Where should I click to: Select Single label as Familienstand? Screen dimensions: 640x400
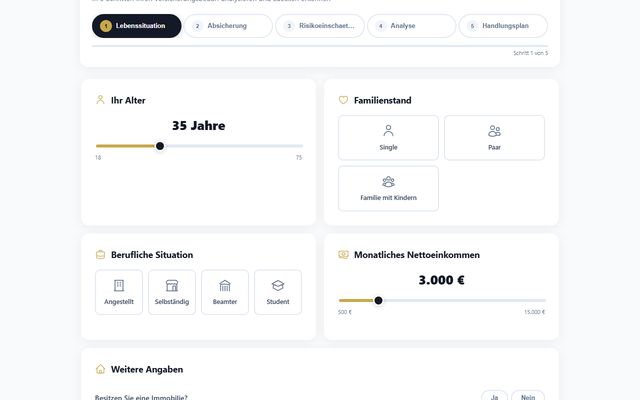[x=388, y=147]
